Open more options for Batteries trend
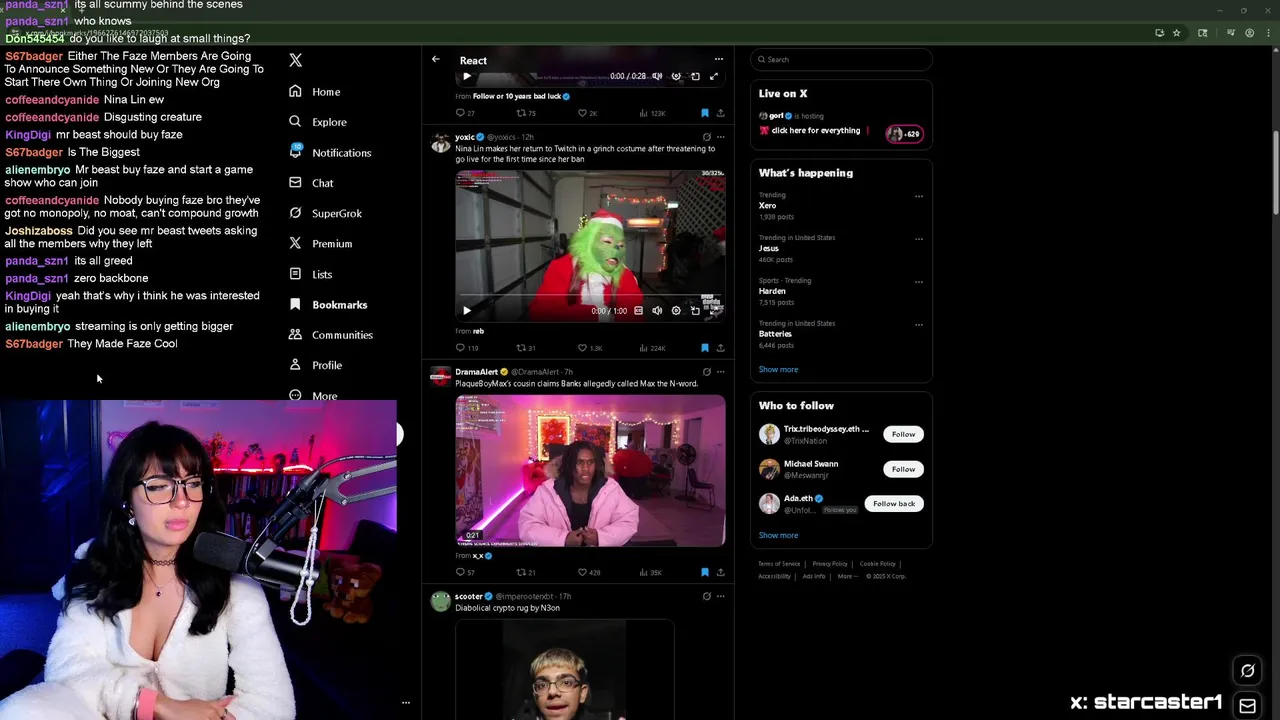Screen dimensions: 1280x720 [919, 325]
